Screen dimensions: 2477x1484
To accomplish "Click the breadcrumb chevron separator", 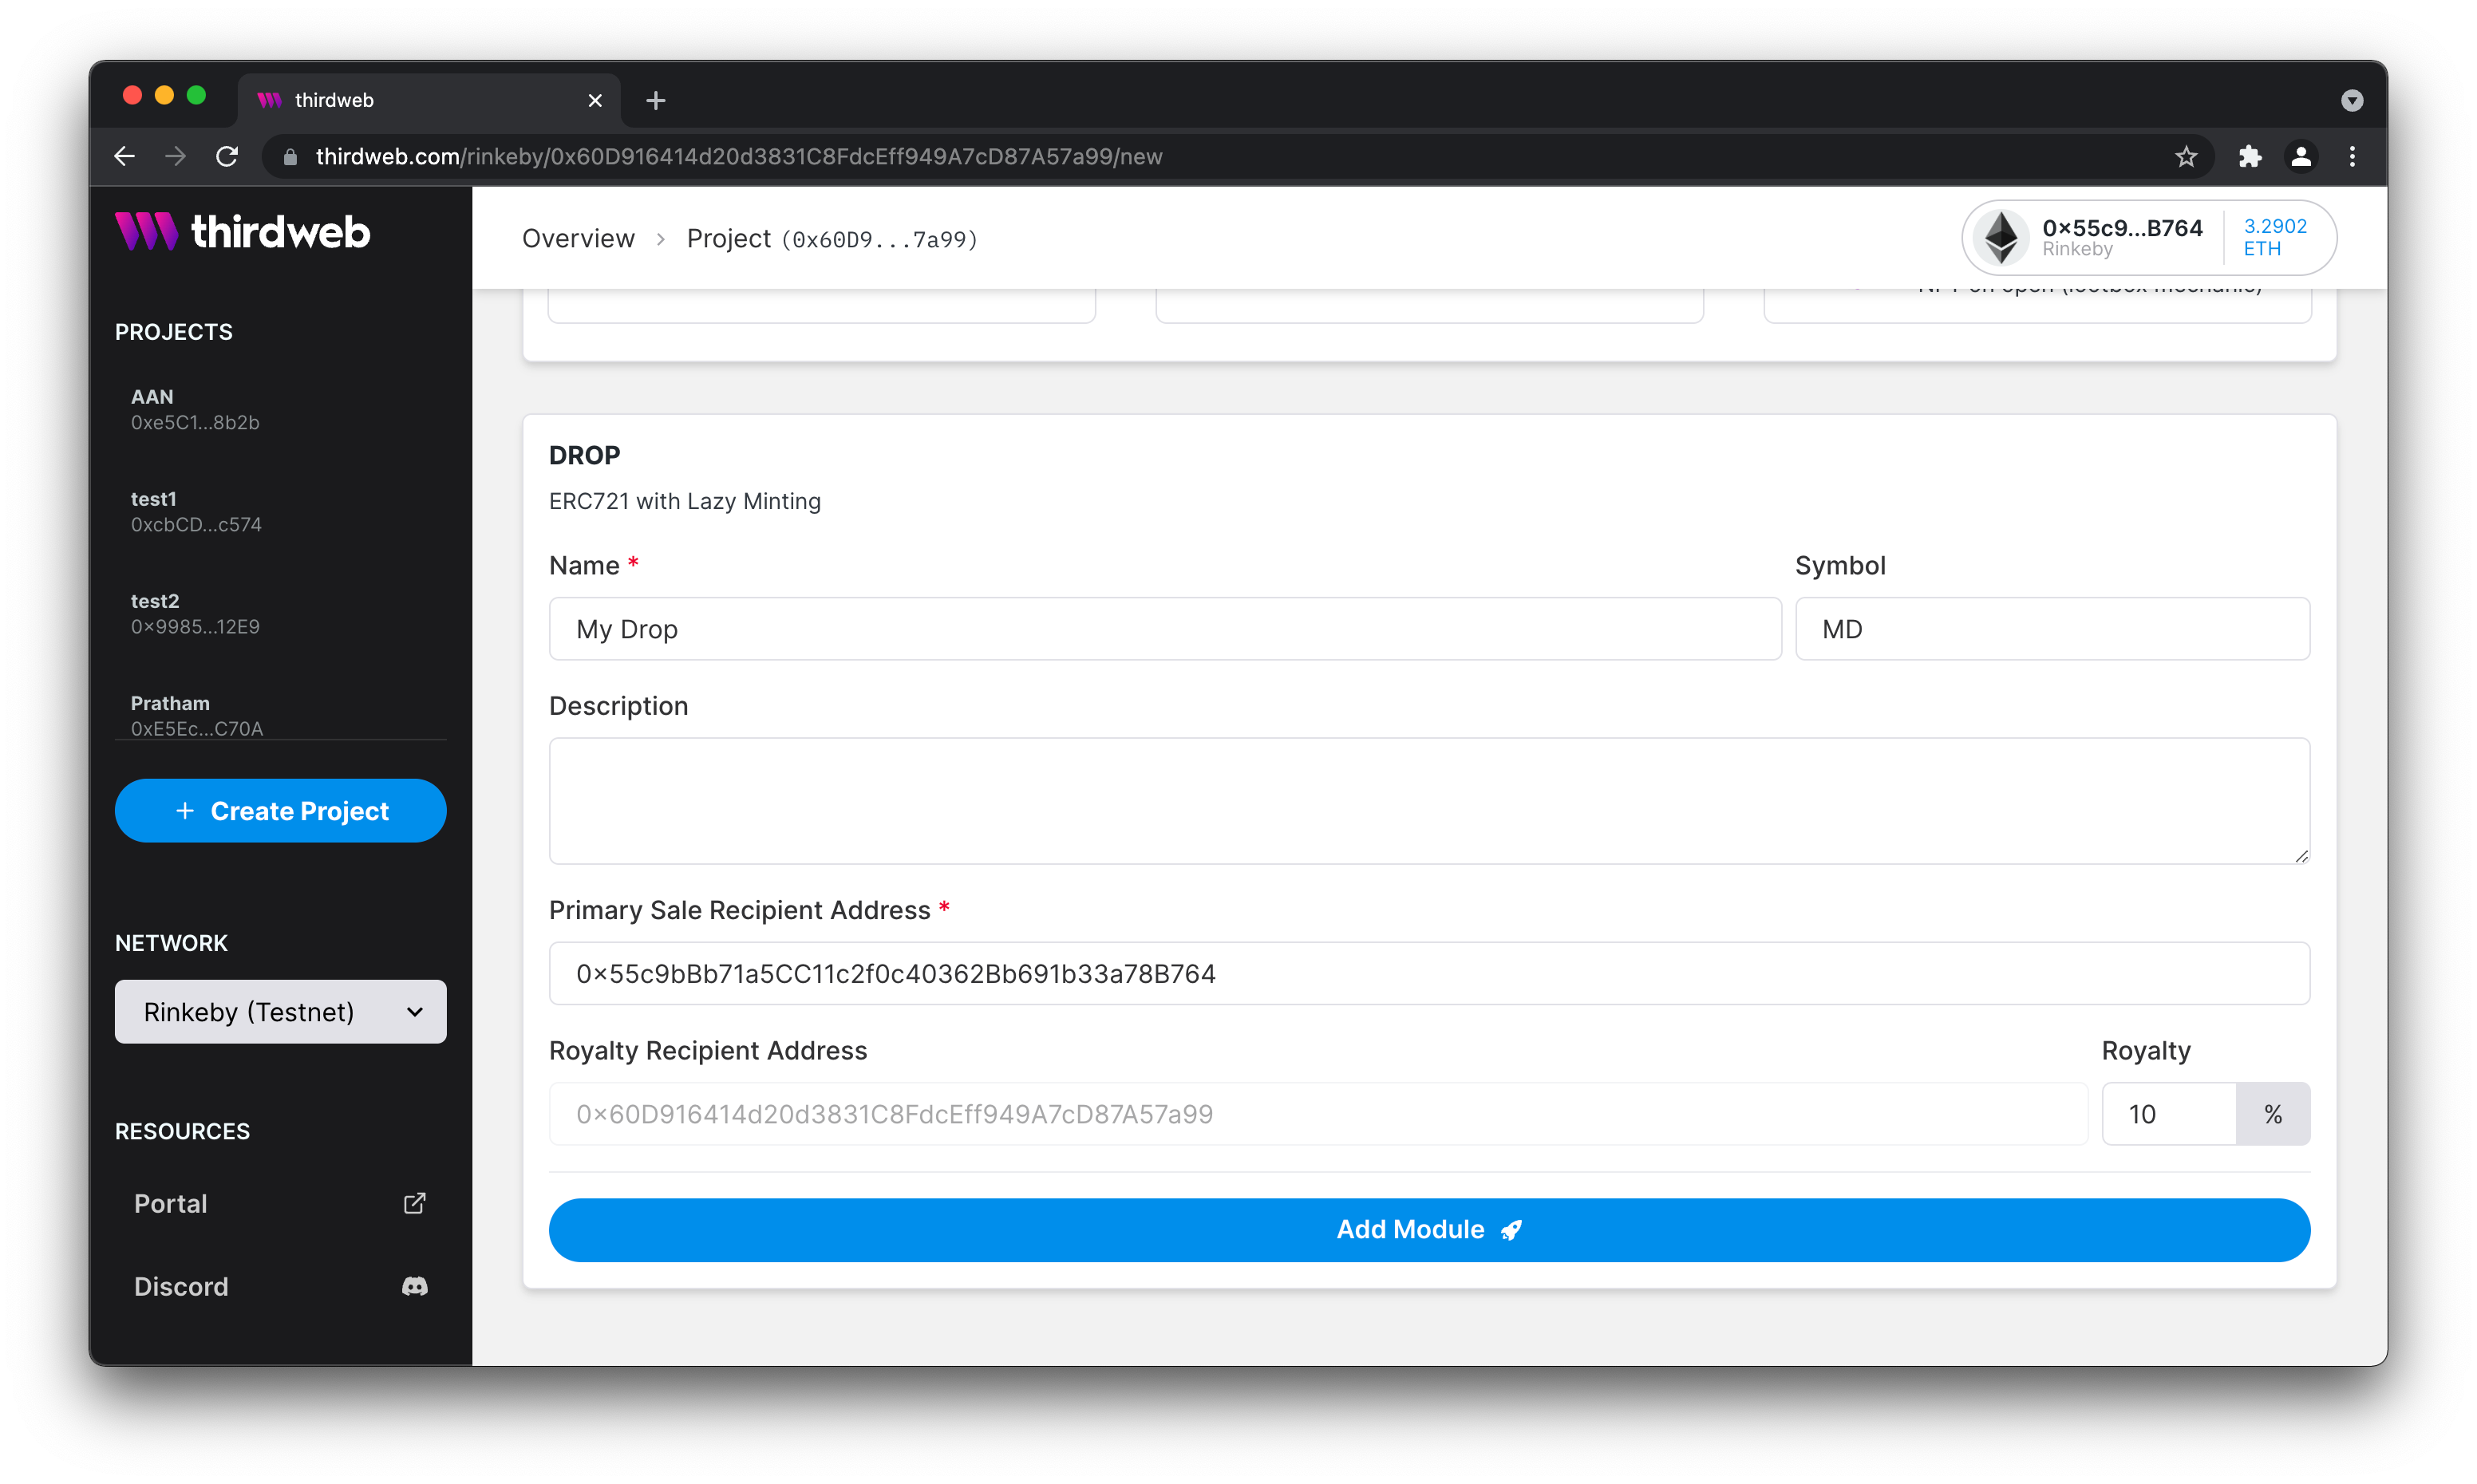I will (661, 239).
